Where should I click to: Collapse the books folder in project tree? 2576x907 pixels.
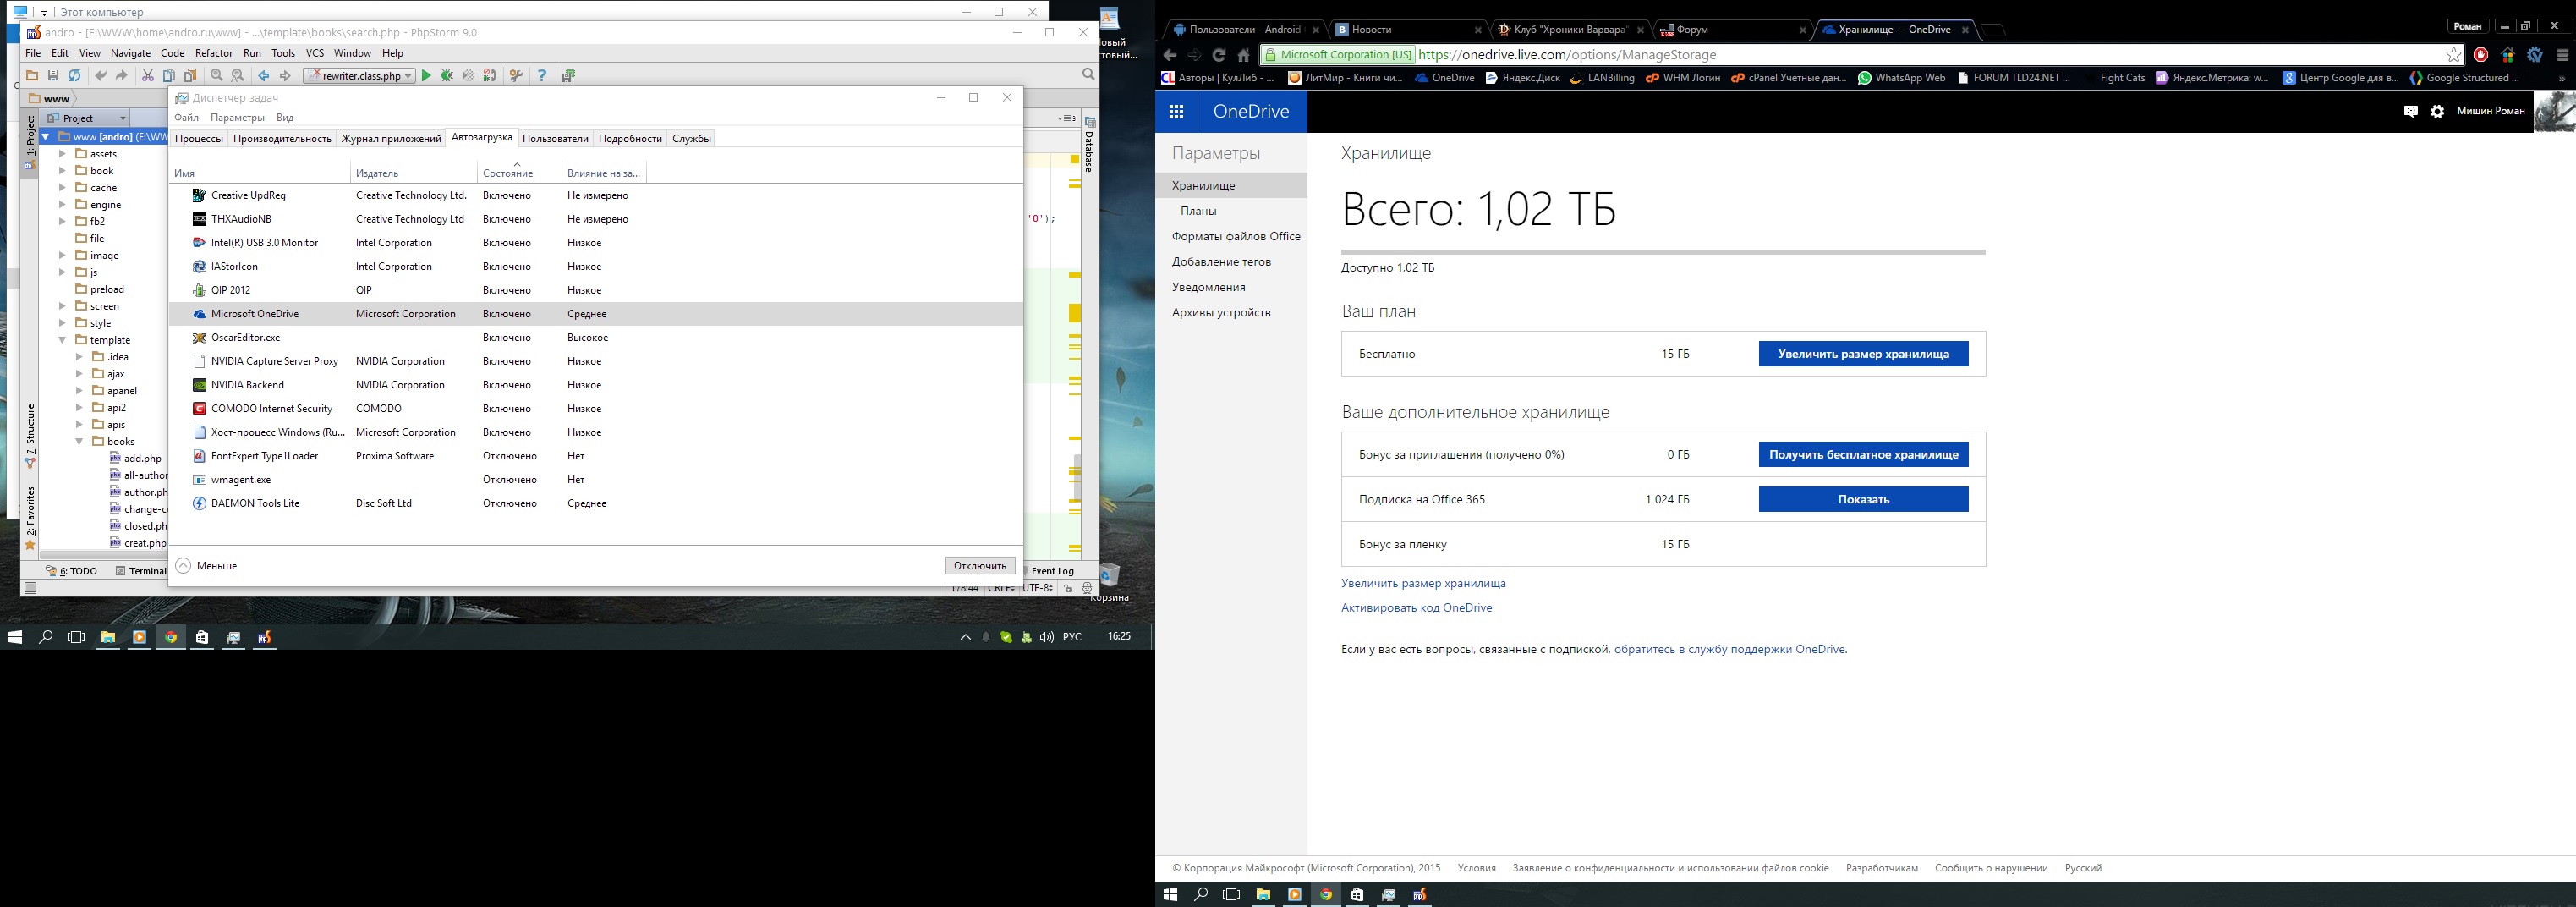(x=79, y=441)
